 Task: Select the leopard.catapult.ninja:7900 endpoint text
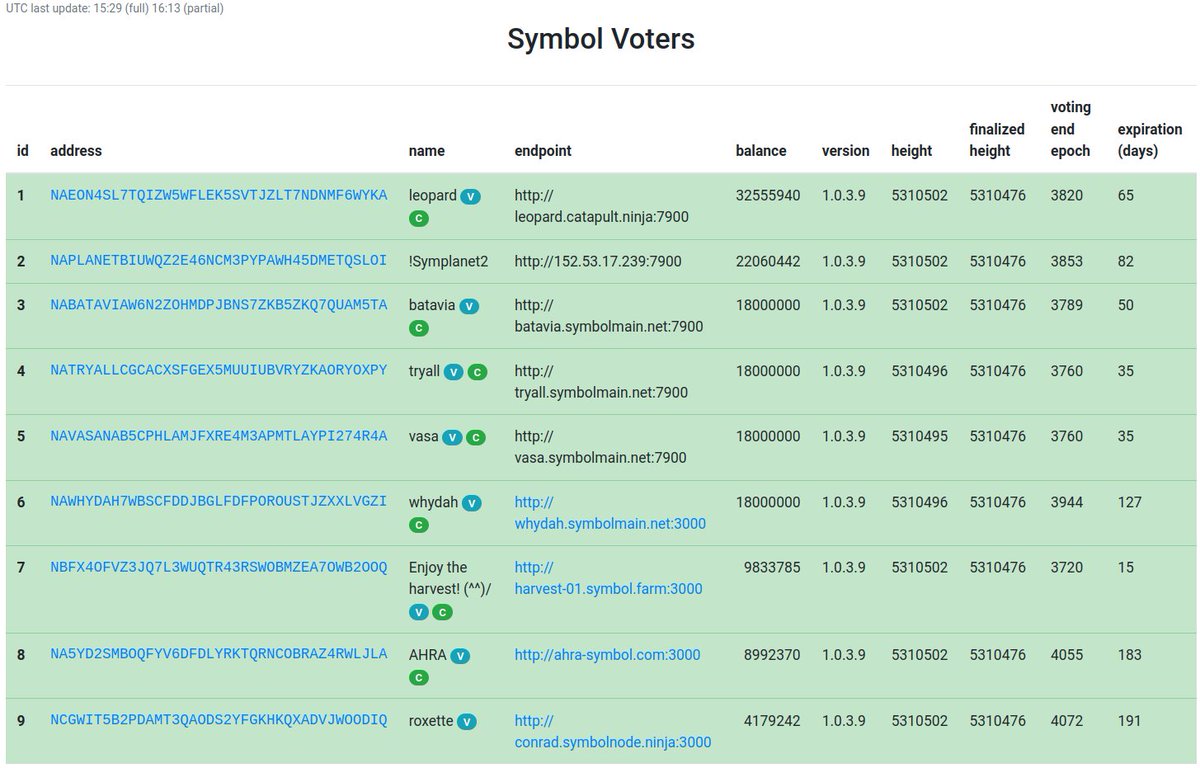pyautogui.click(x=602, y=206)
